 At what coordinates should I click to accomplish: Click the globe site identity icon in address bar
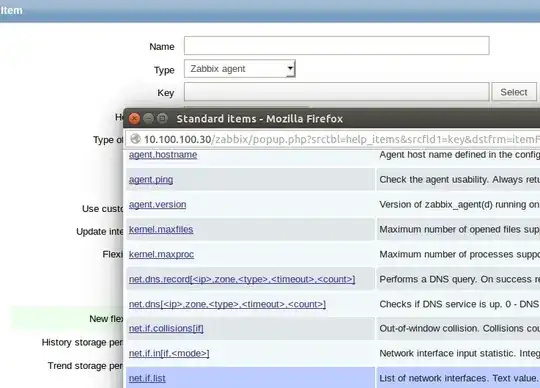pyautogui.click(x=135, y=139)
